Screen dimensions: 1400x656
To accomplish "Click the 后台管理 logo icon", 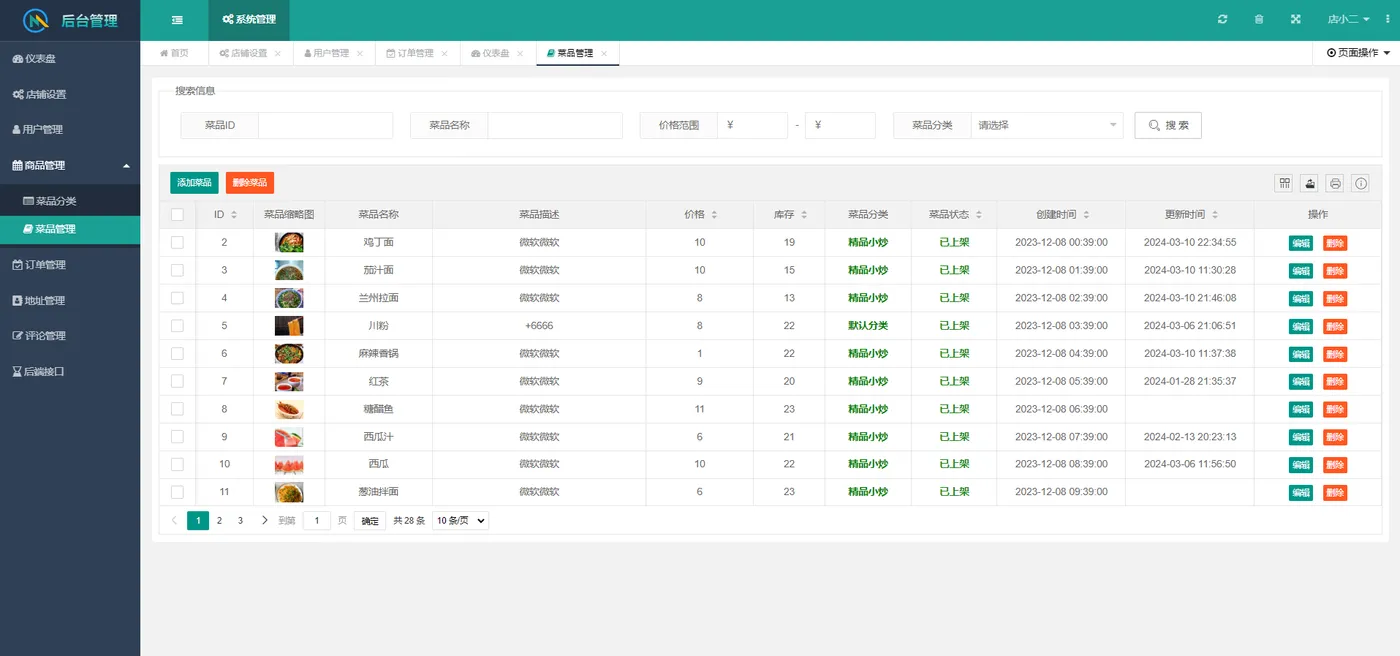I will 37,20.
